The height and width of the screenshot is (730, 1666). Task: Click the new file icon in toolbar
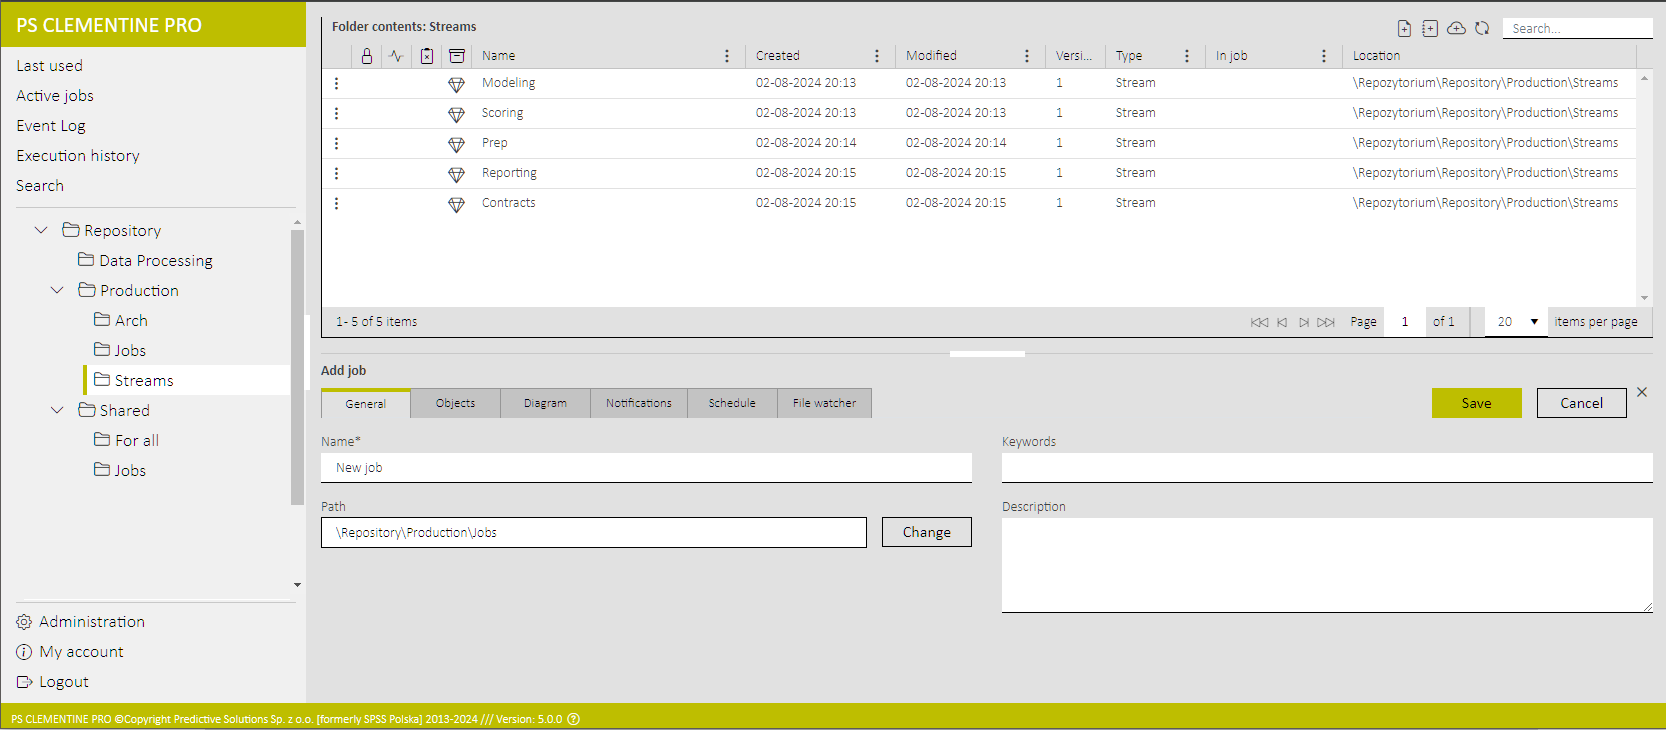pos(1404,28)
